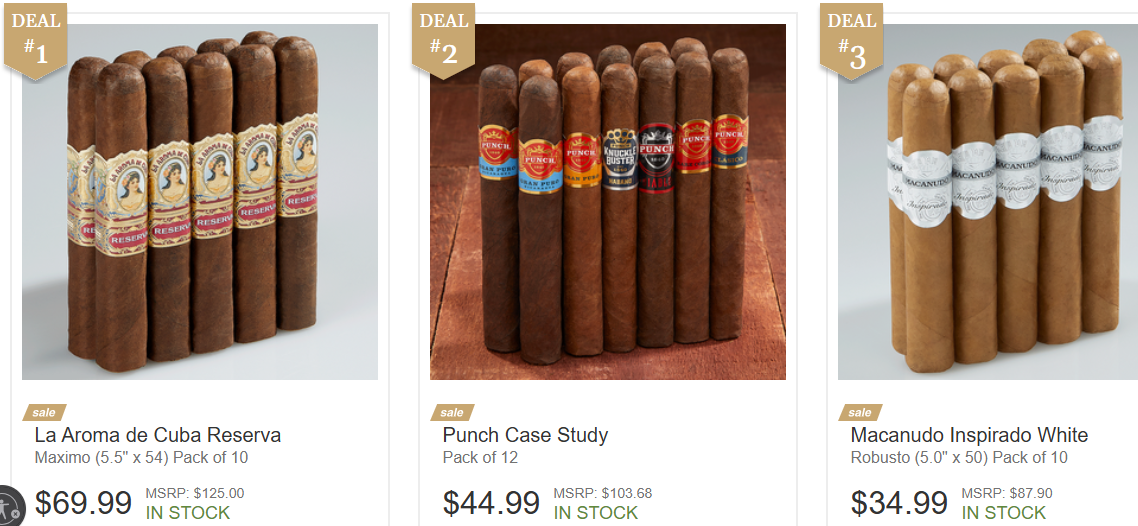Click Robusto (5.0" x 50) Pack of 10 description
The width and height of the screenshot is (1138, 526).
(x=959, y=458)
